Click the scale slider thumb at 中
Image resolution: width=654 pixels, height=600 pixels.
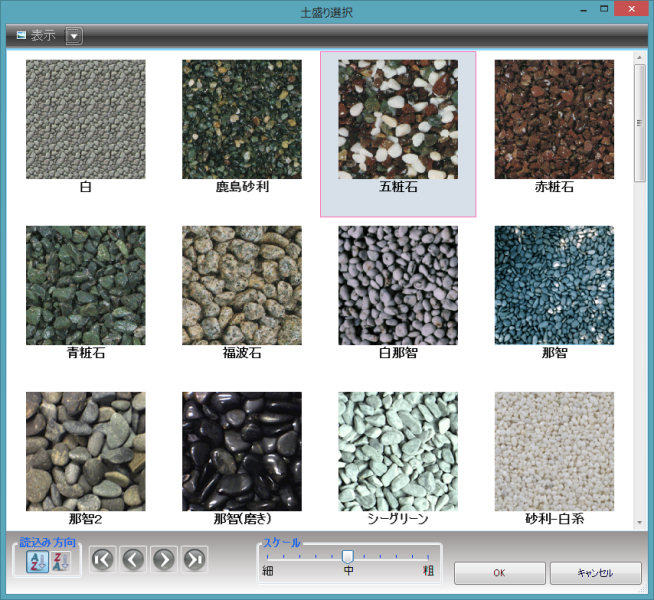pos(347,556)
